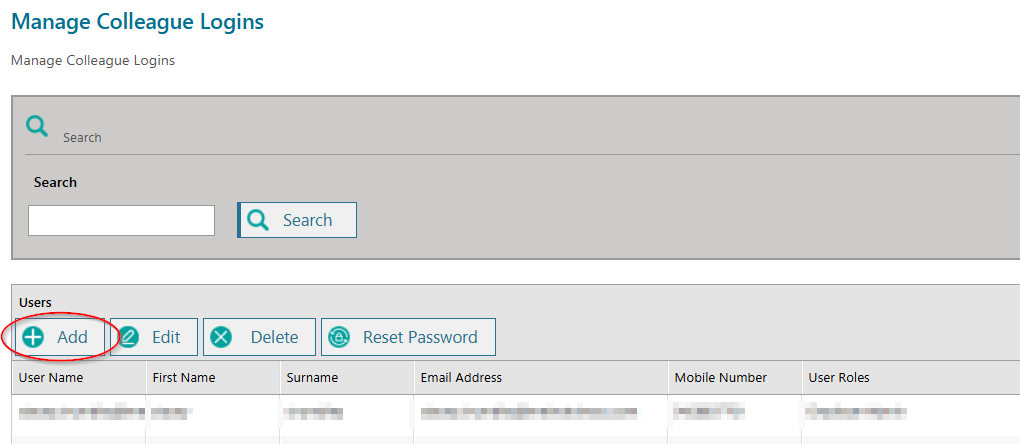Screen dimensions: 1020x444
Task: Click the magnifying glass icon on Search button
Action: [x=258, y=220]
